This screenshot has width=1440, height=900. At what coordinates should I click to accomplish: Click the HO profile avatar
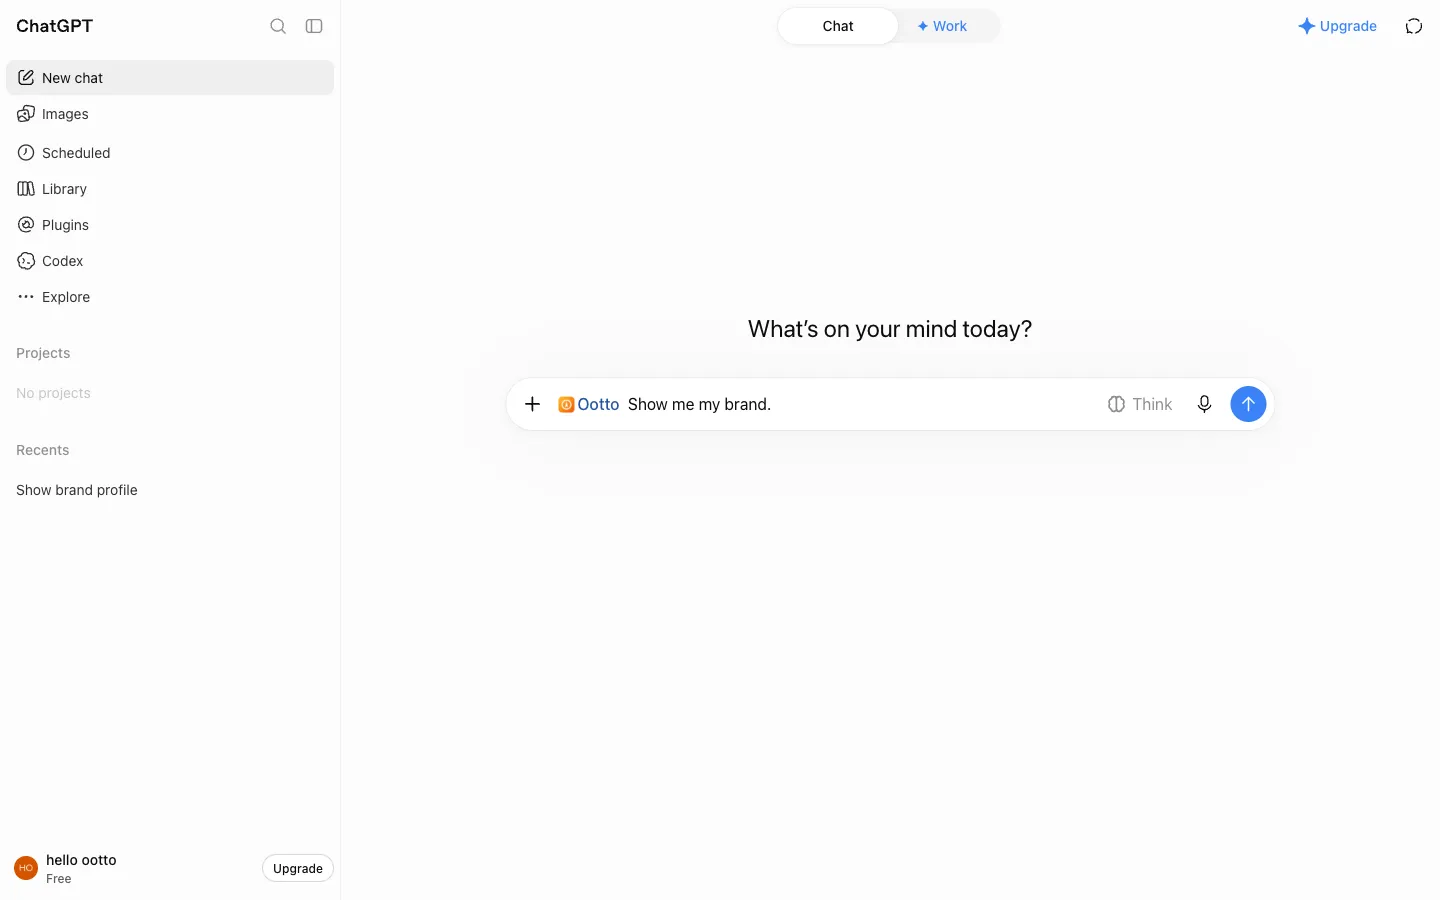click(x=26, y=868)
